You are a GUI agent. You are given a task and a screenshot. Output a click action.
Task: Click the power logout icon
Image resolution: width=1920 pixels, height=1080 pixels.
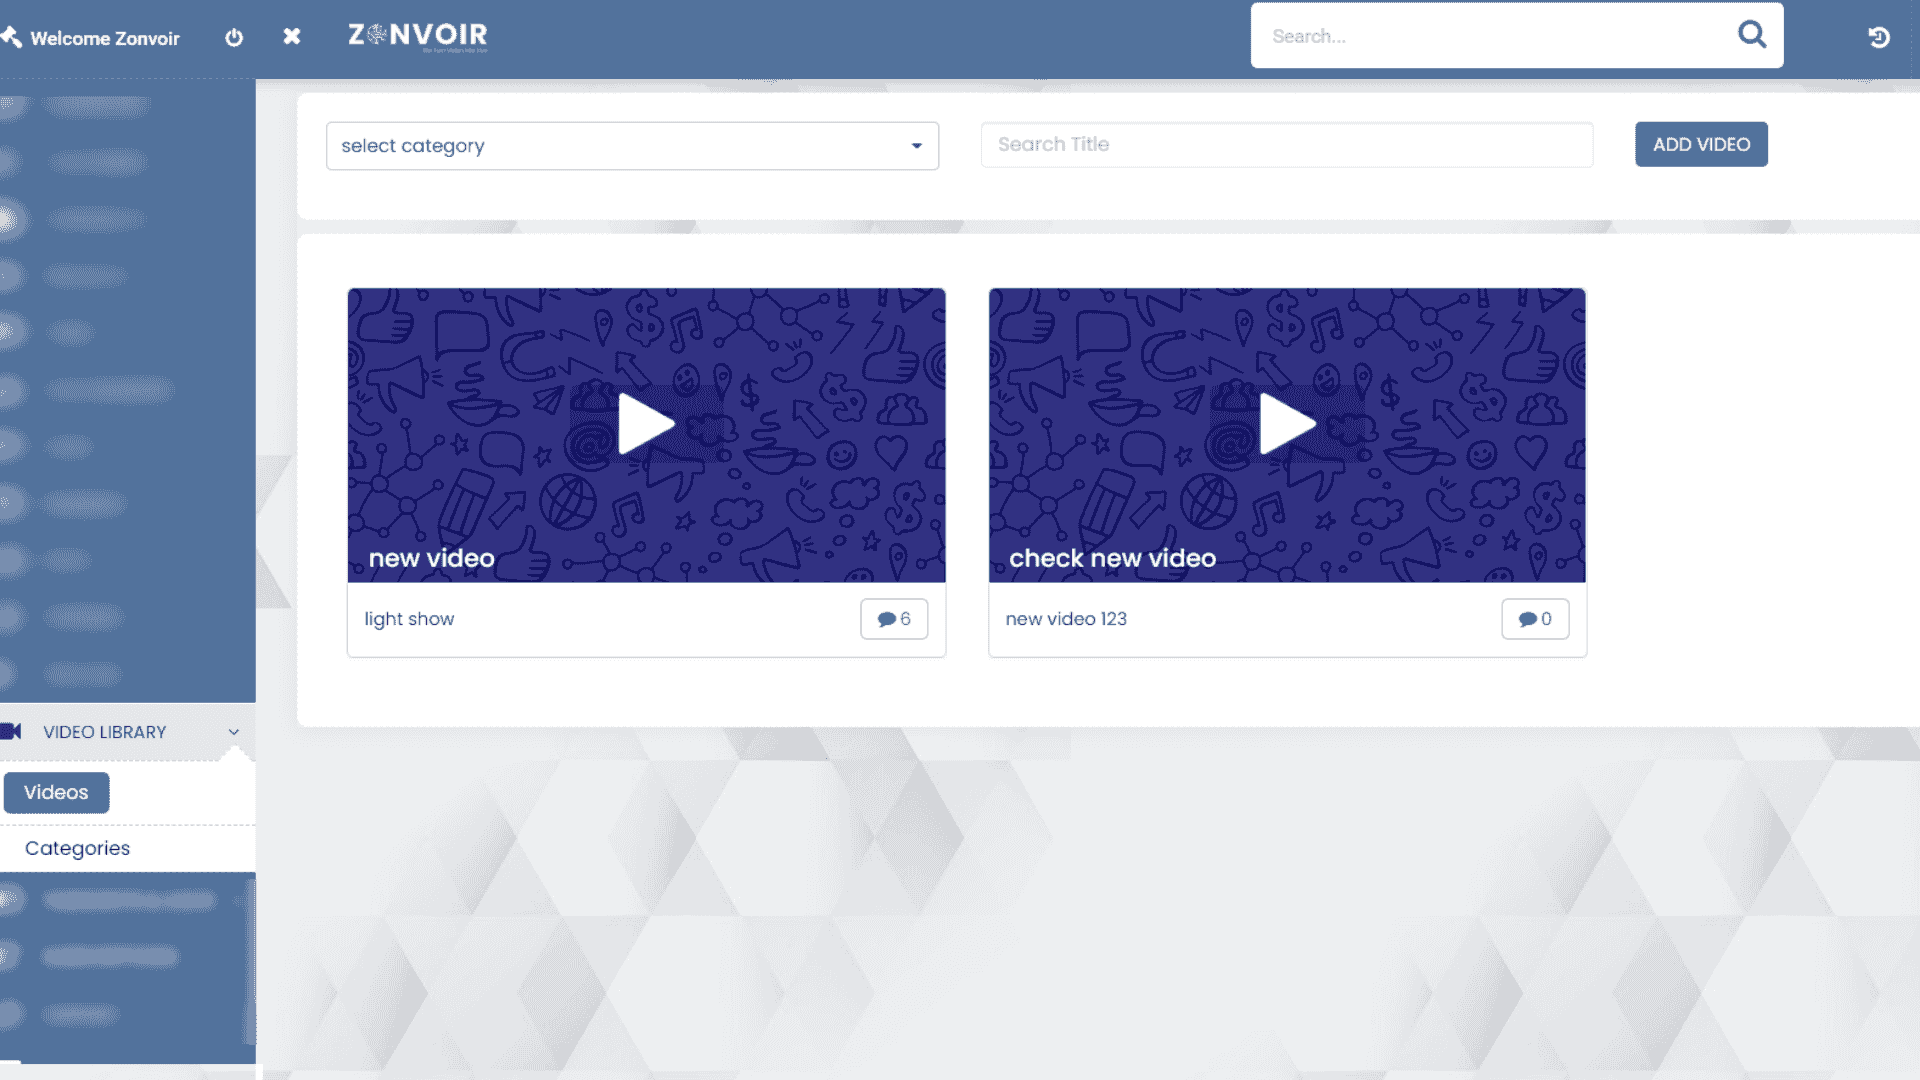click(234, 37)
